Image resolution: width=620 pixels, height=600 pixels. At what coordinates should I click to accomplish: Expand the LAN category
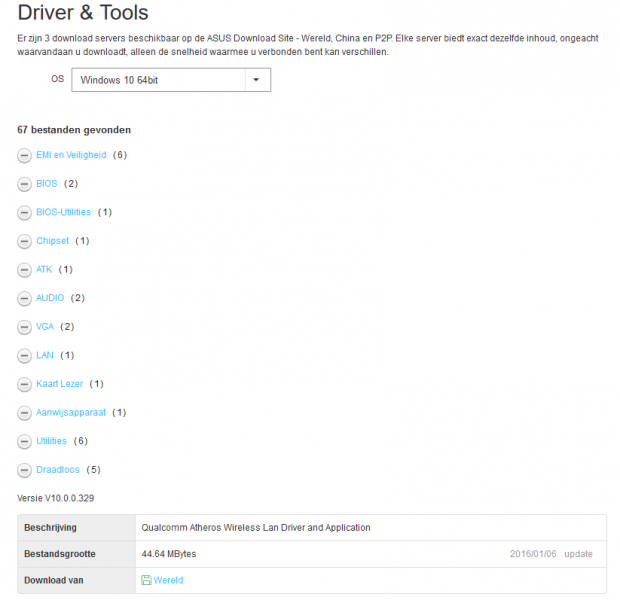click(x=45, y=355)
